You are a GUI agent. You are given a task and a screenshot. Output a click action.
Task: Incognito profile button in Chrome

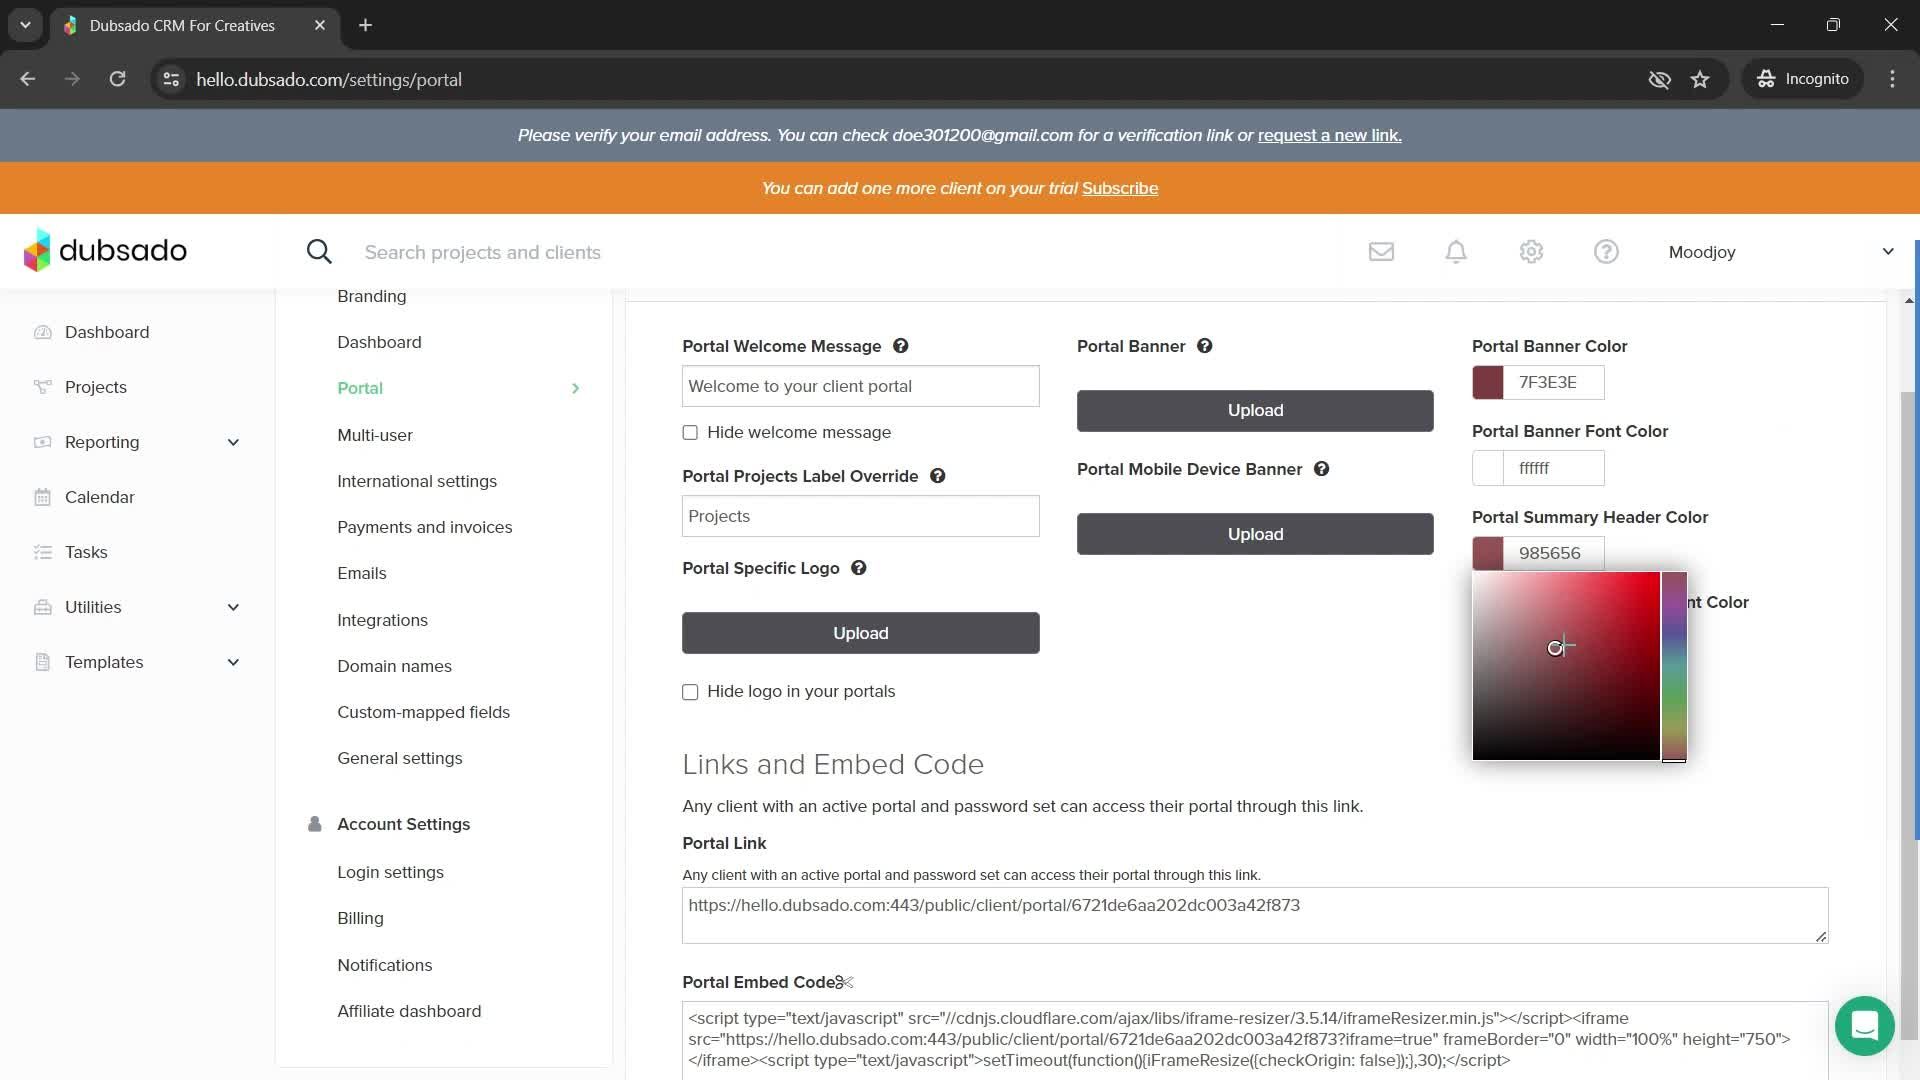[x=1803, y=79]
